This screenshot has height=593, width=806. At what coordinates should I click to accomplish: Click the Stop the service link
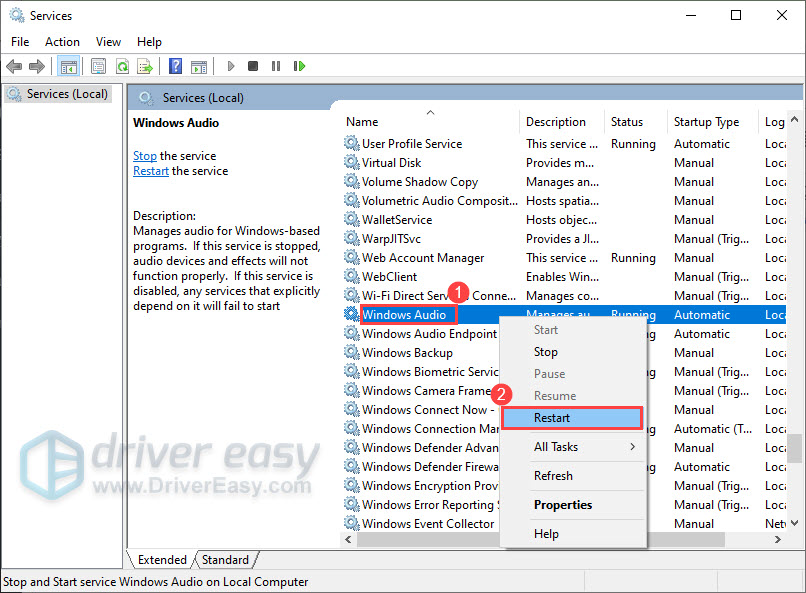click(145, 156)
